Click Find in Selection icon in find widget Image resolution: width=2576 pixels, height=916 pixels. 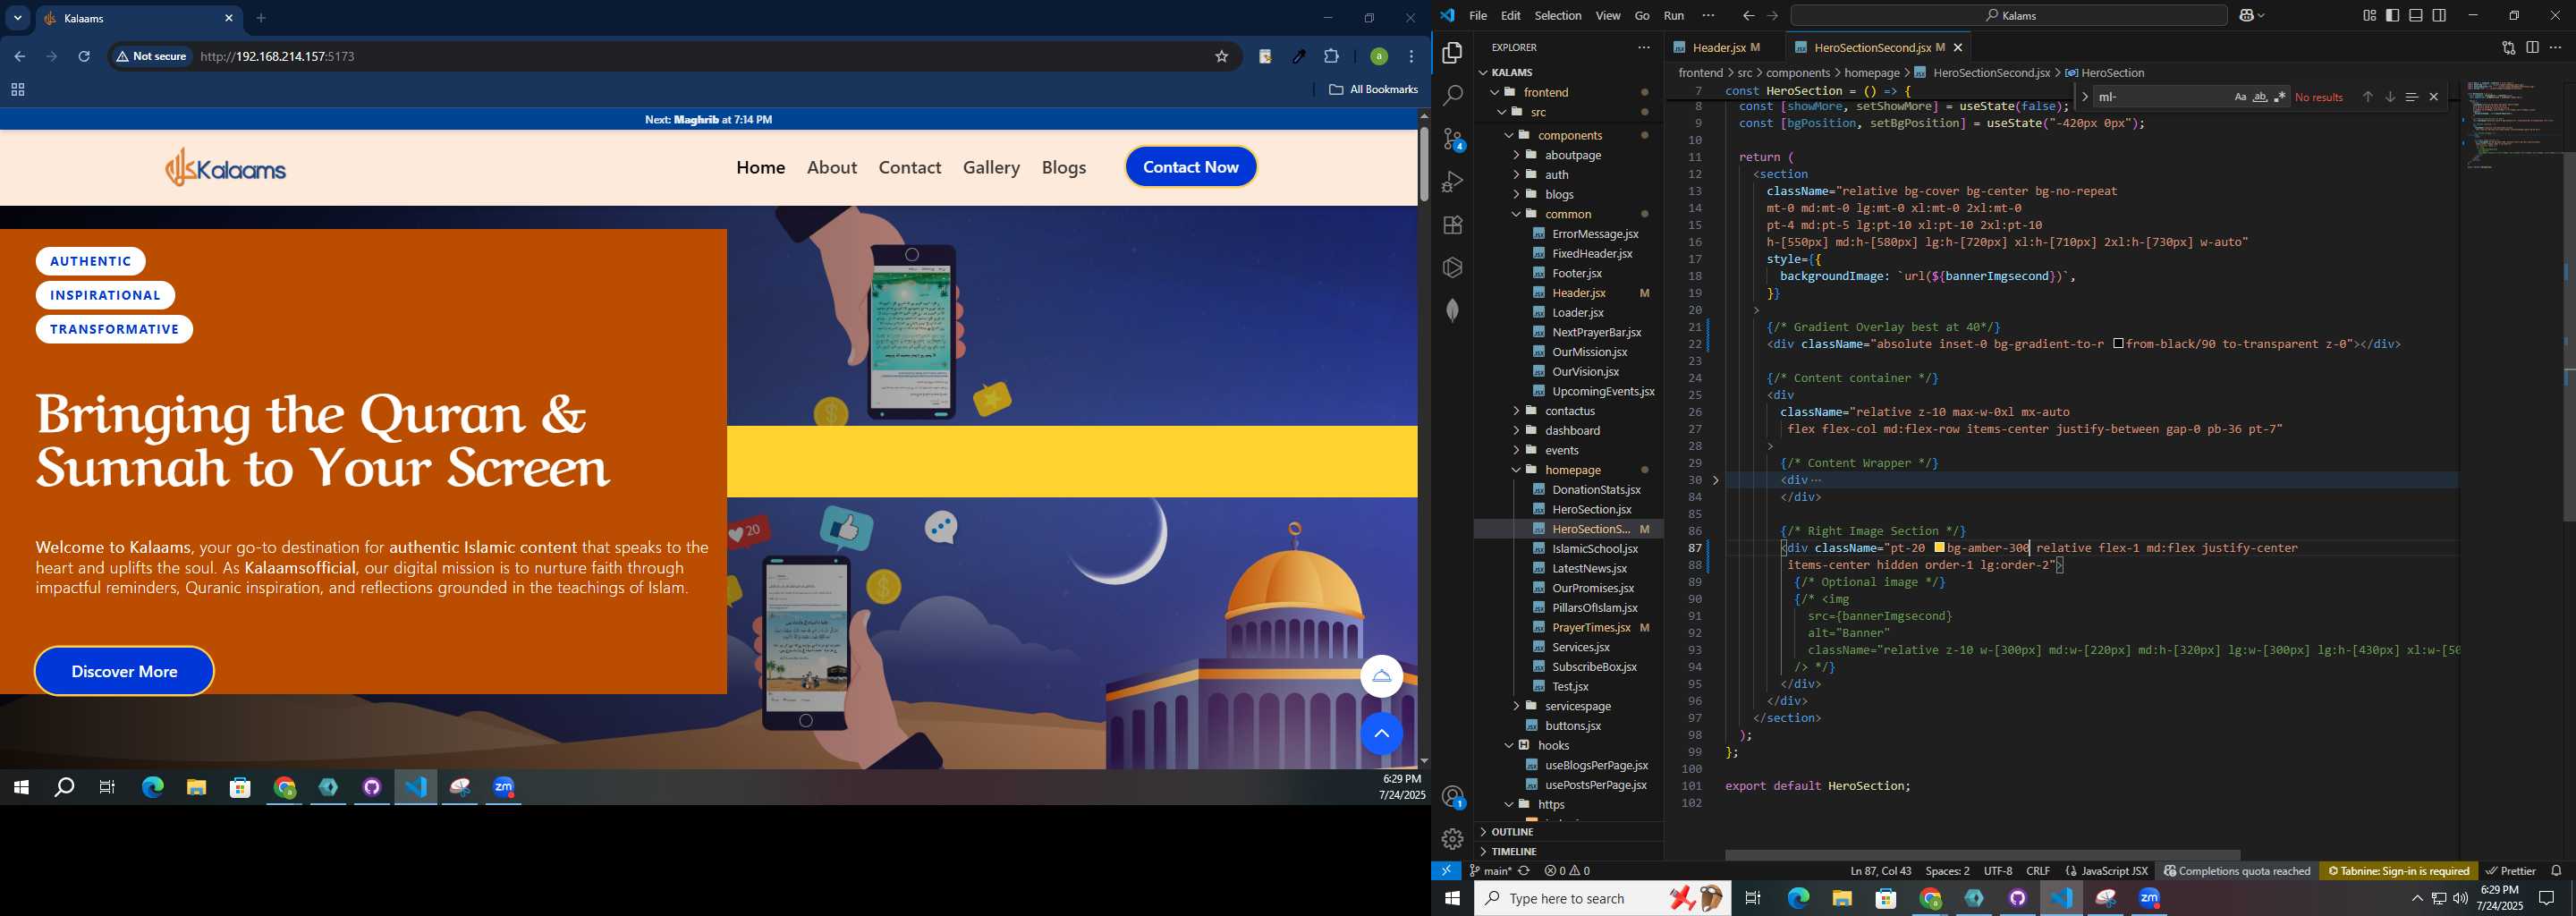click(x=2411, y=97)
